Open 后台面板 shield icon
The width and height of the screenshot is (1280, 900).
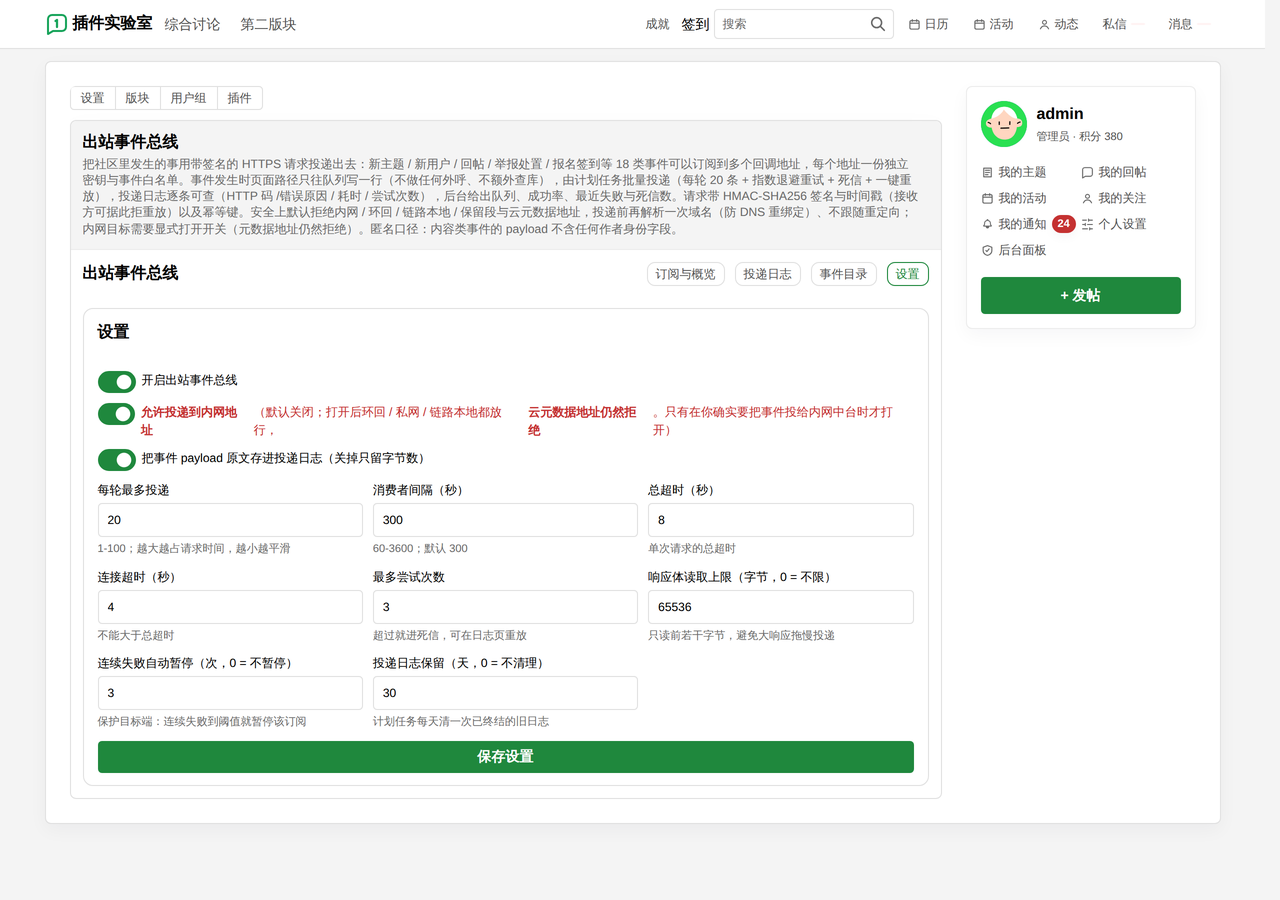(x=988, y=250)
